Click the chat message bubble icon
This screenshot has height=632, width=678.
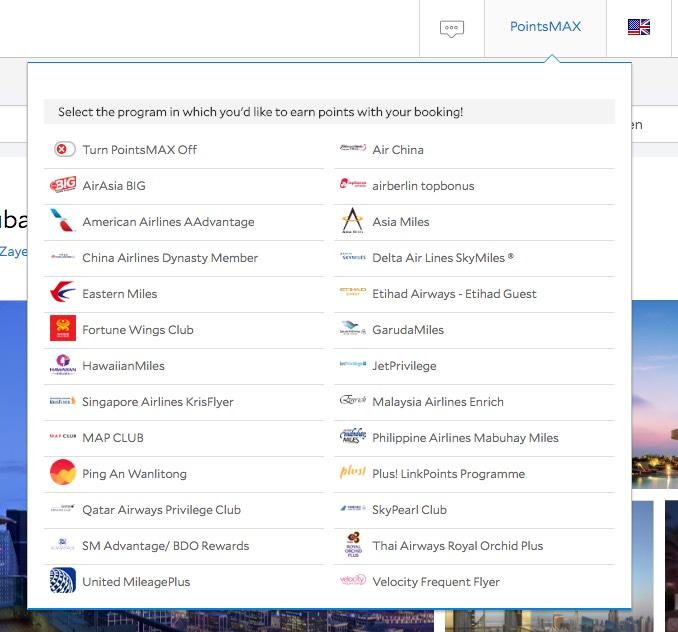452,29
